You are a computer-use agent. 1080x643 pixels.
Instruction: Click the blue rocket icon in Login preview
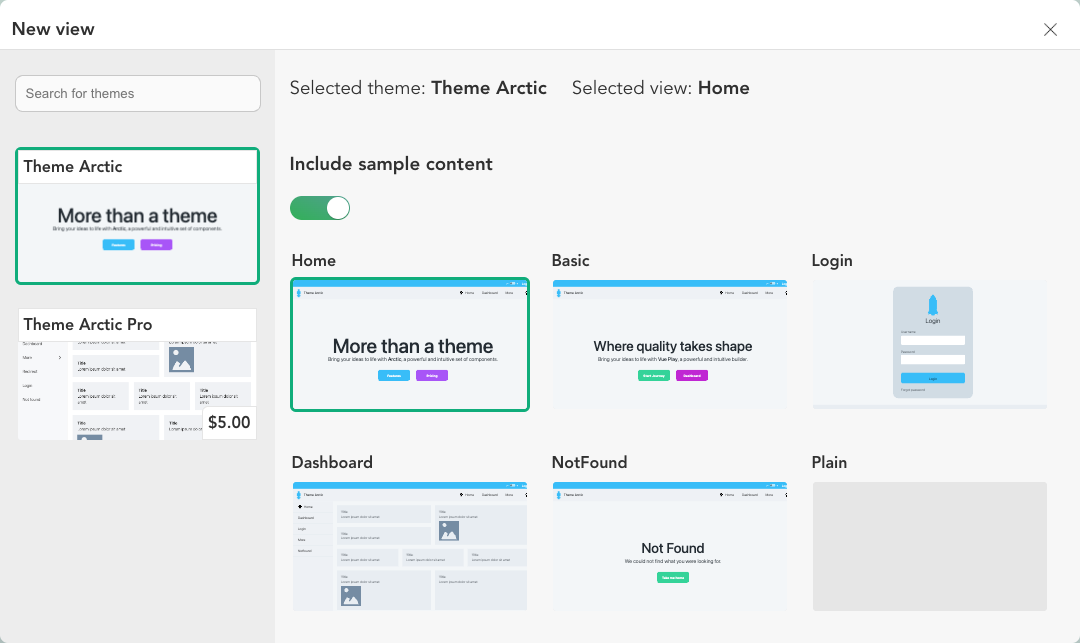pos(933,305)
